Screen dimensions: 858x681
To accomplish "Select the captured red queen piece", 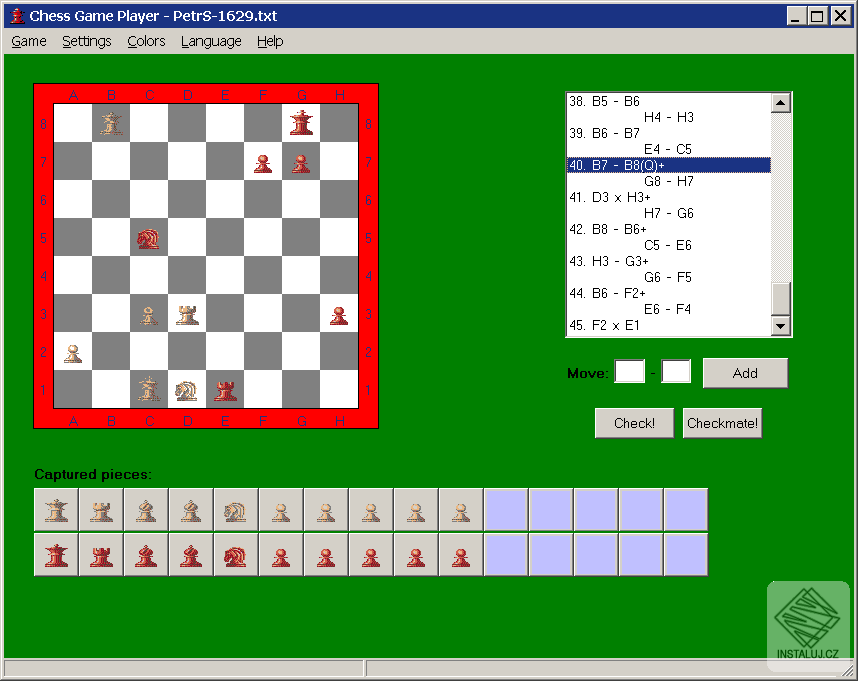I will tap(56, 553).
